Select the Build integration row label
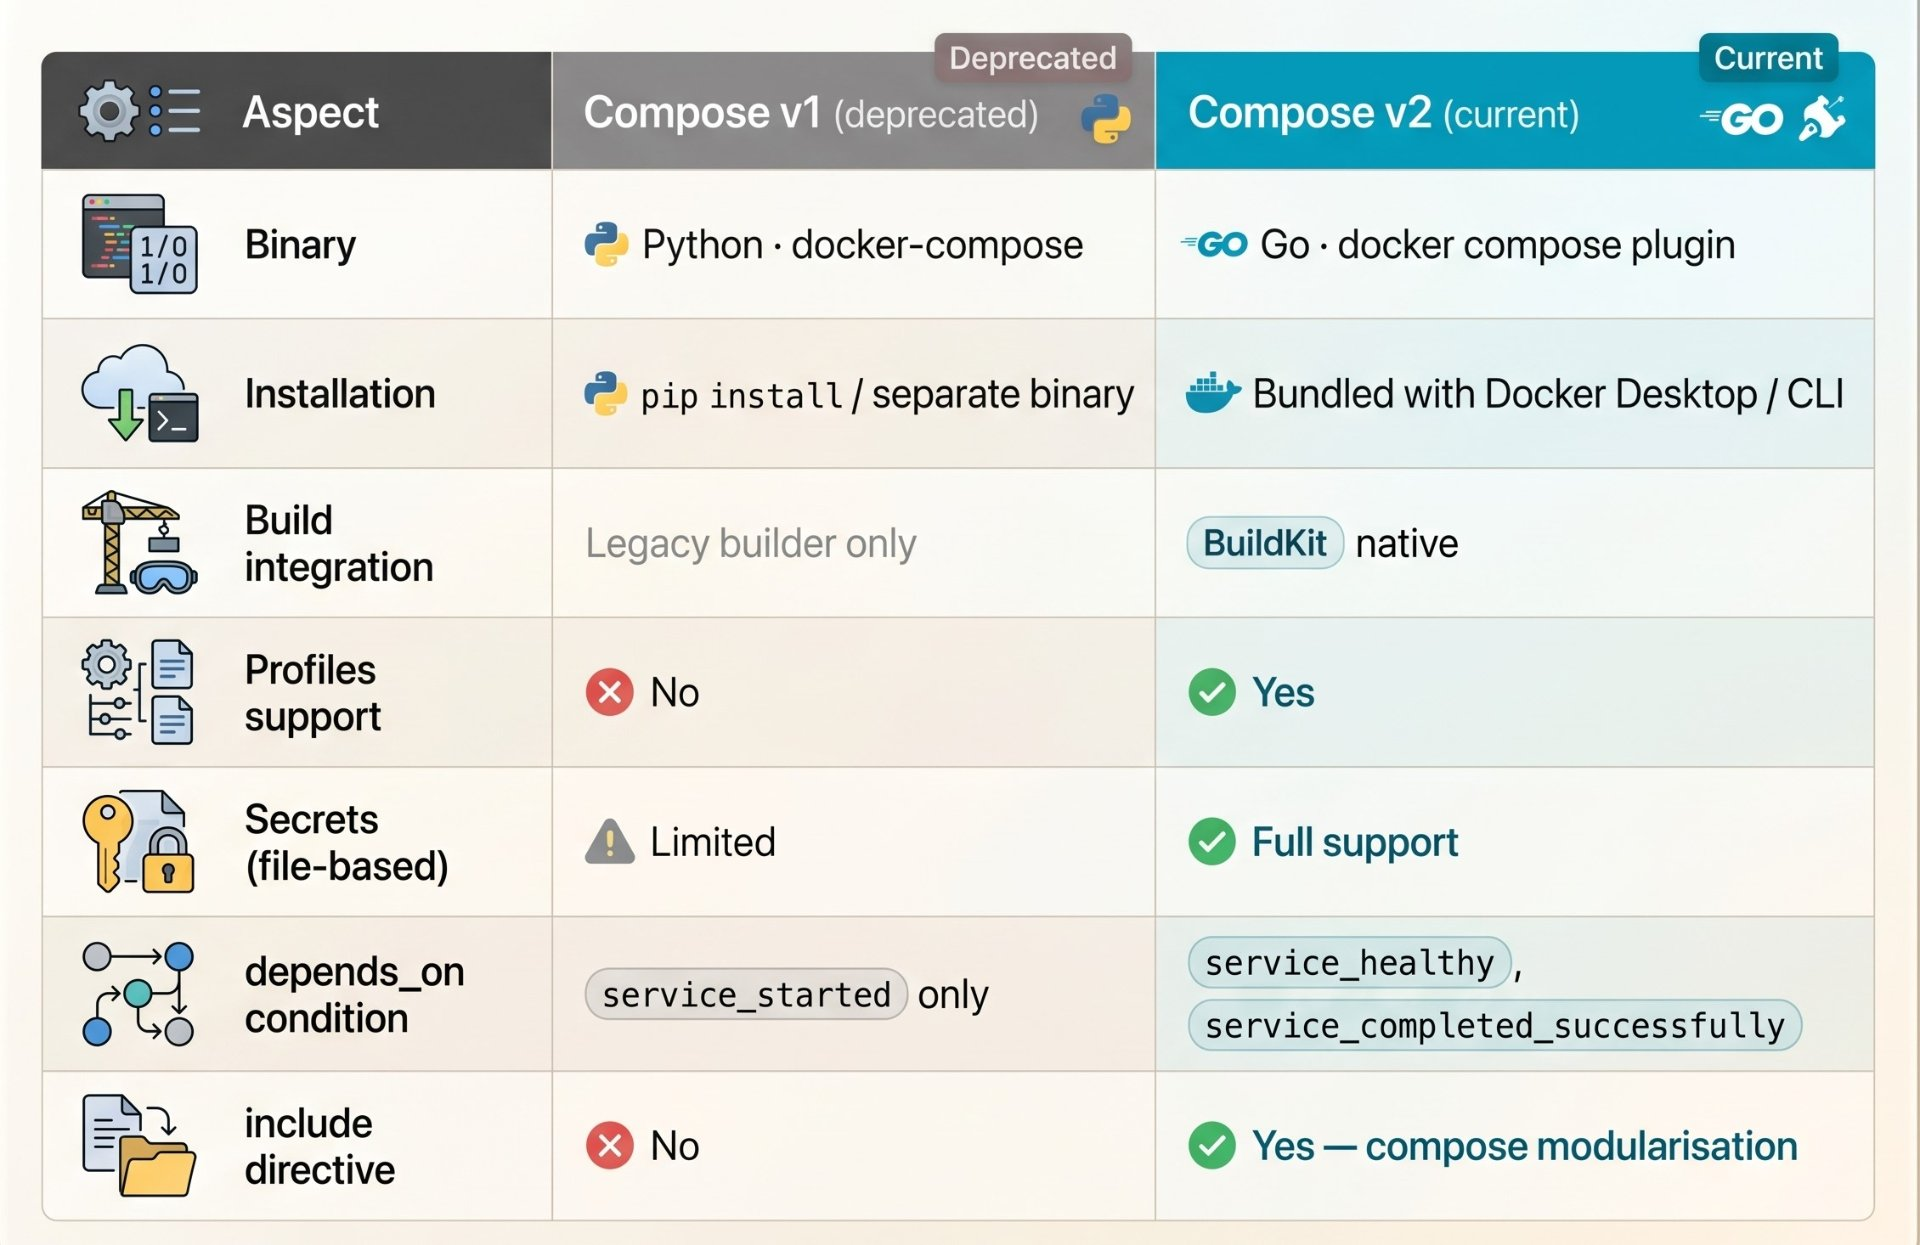The height and width of the screenshot is (1245, 1920). click(x=339, y=543)
